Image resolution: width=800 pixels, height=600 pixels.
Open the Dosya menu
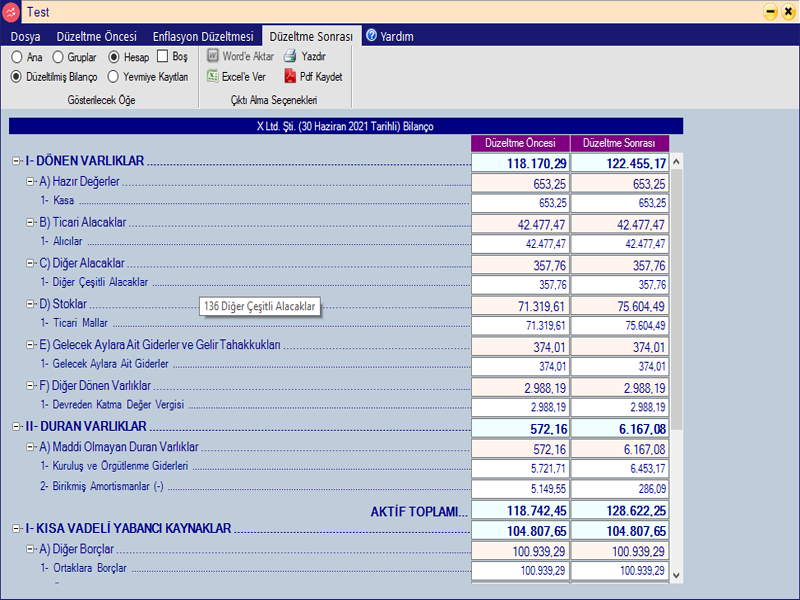click(x=26, y=36)
